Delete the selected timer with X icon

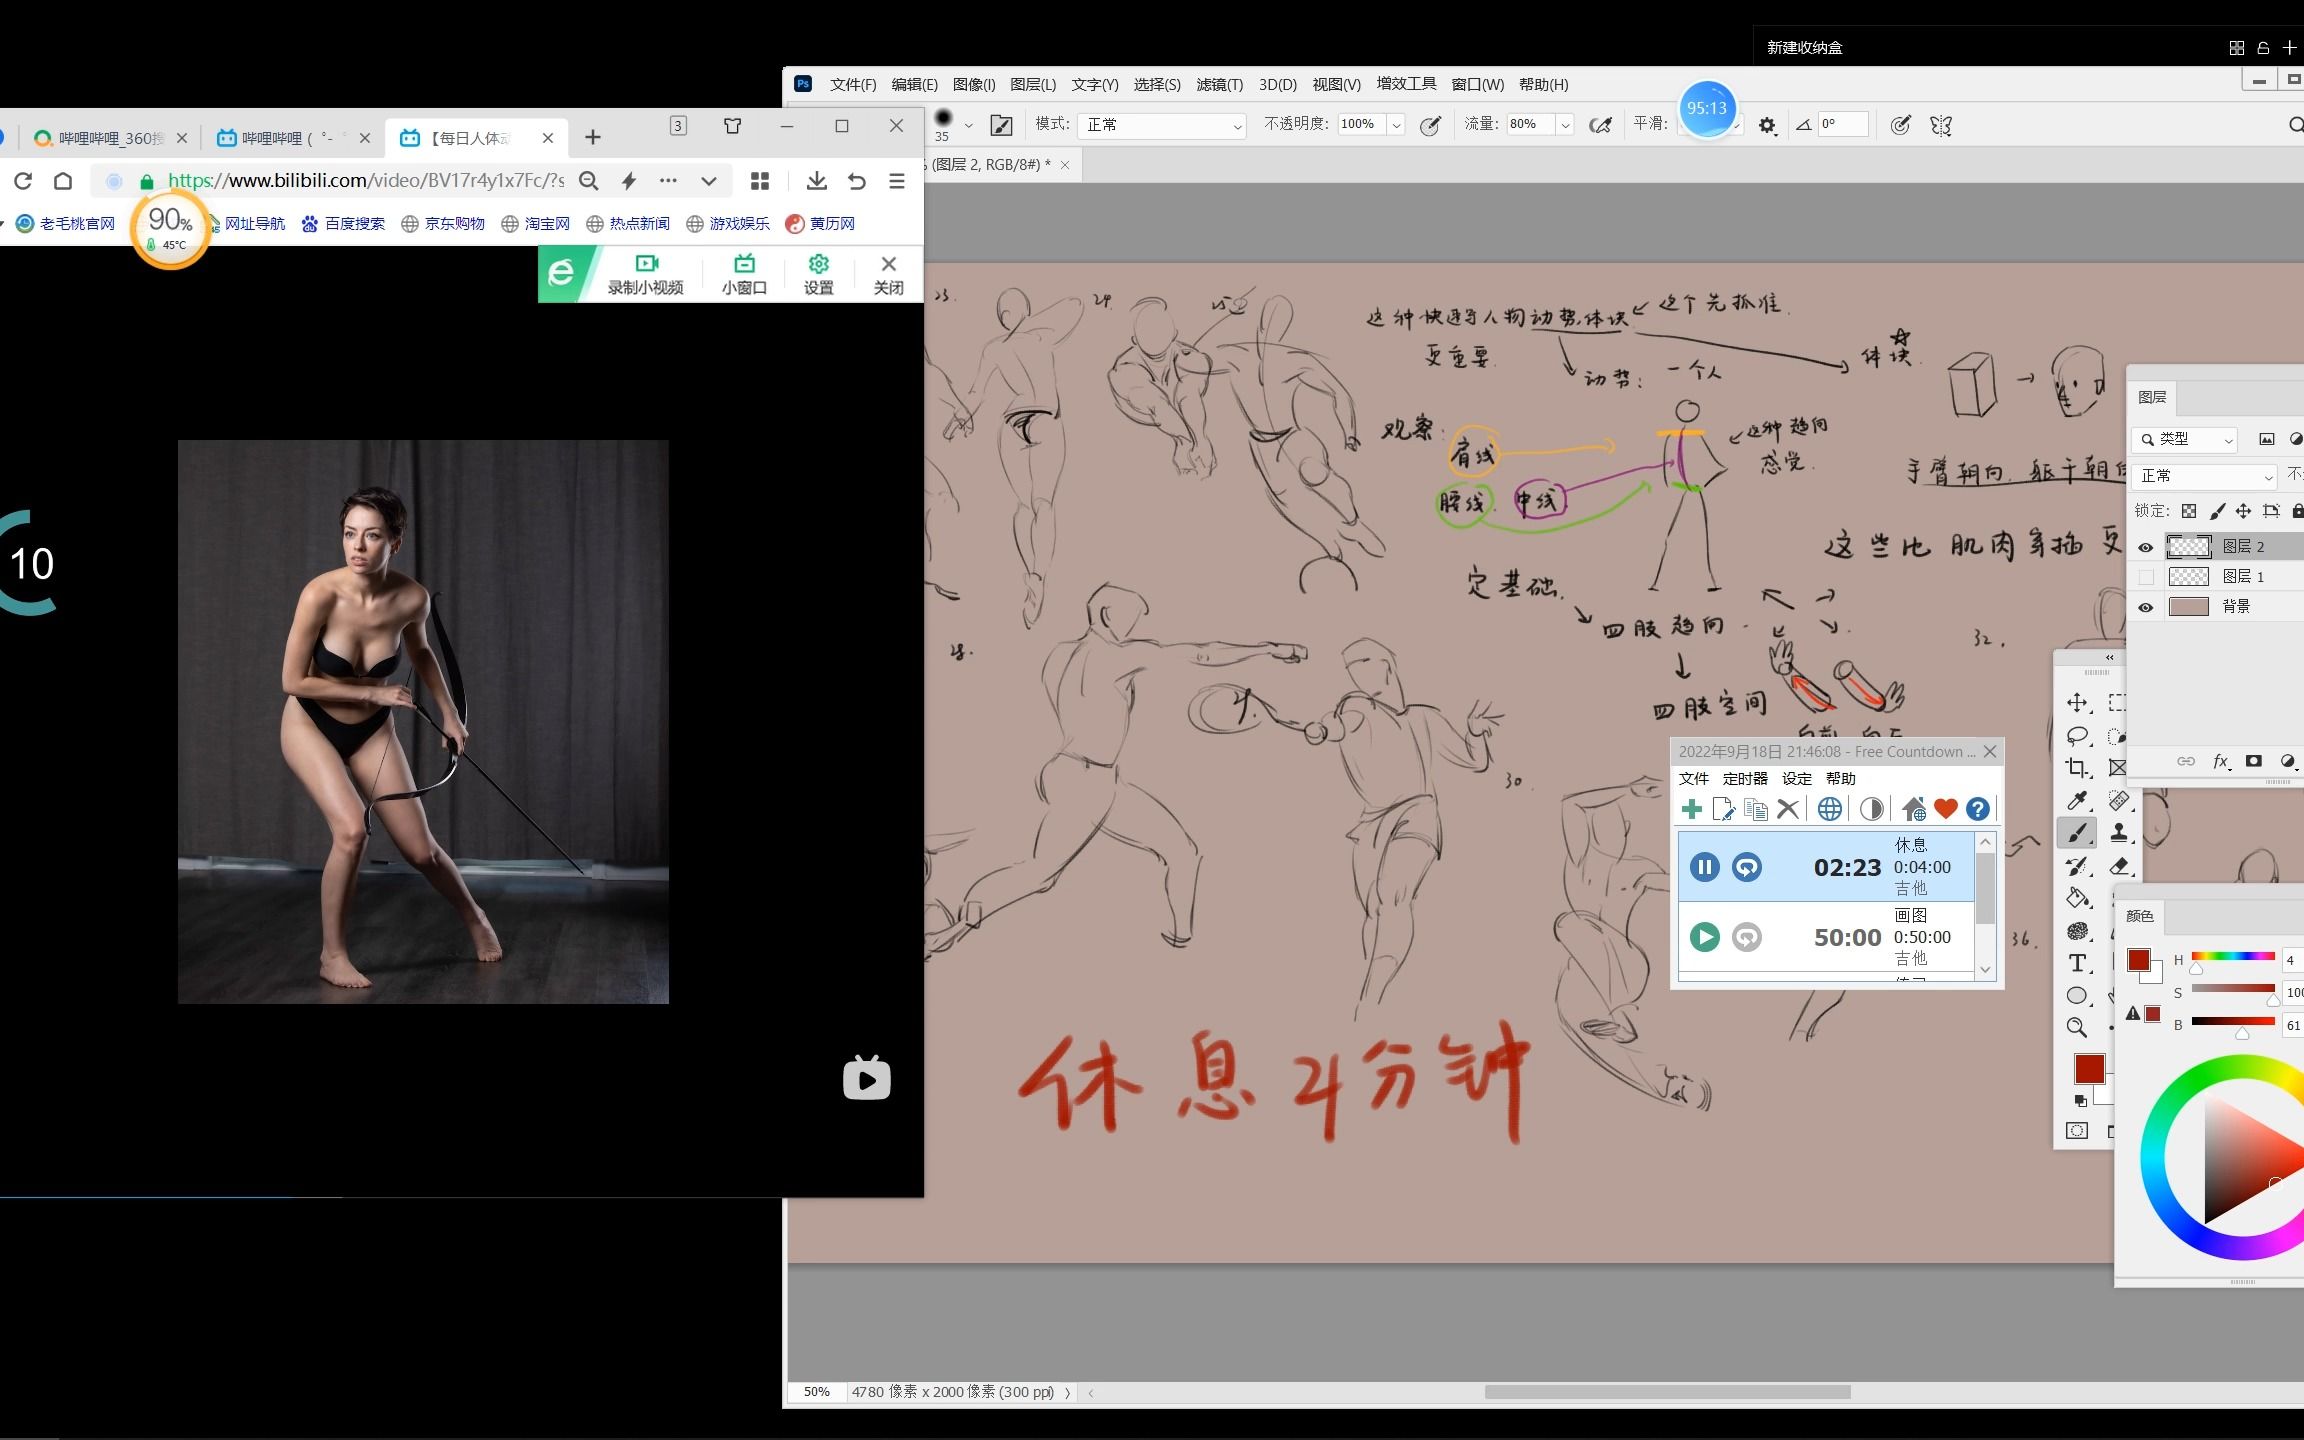(1788, 809)
